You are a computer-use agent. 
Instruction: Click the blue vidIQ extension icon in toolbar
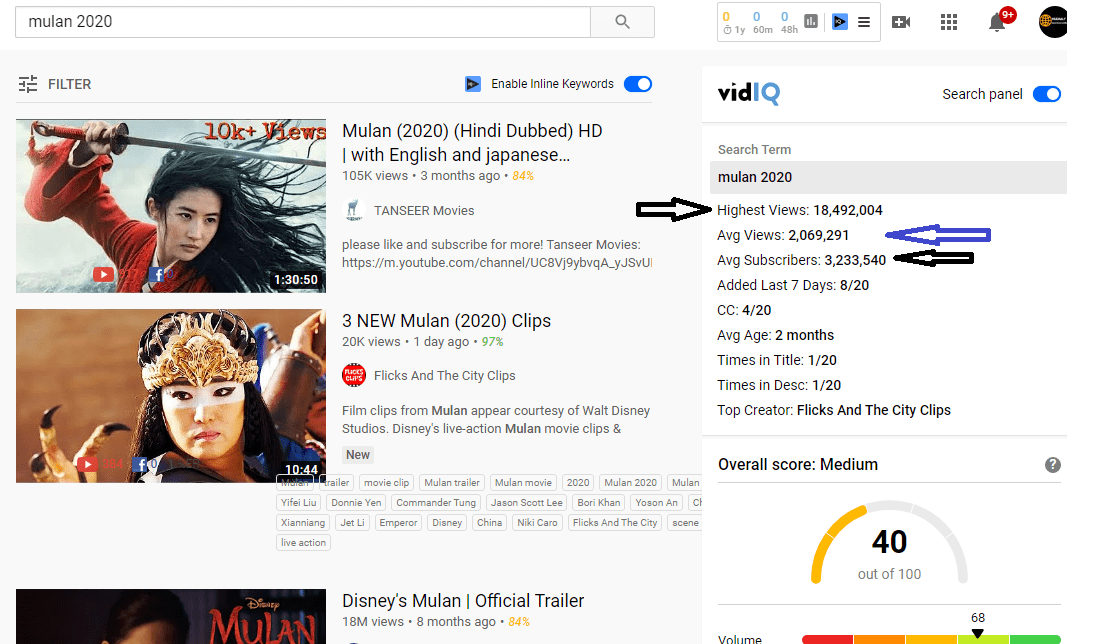pos(840,22)
